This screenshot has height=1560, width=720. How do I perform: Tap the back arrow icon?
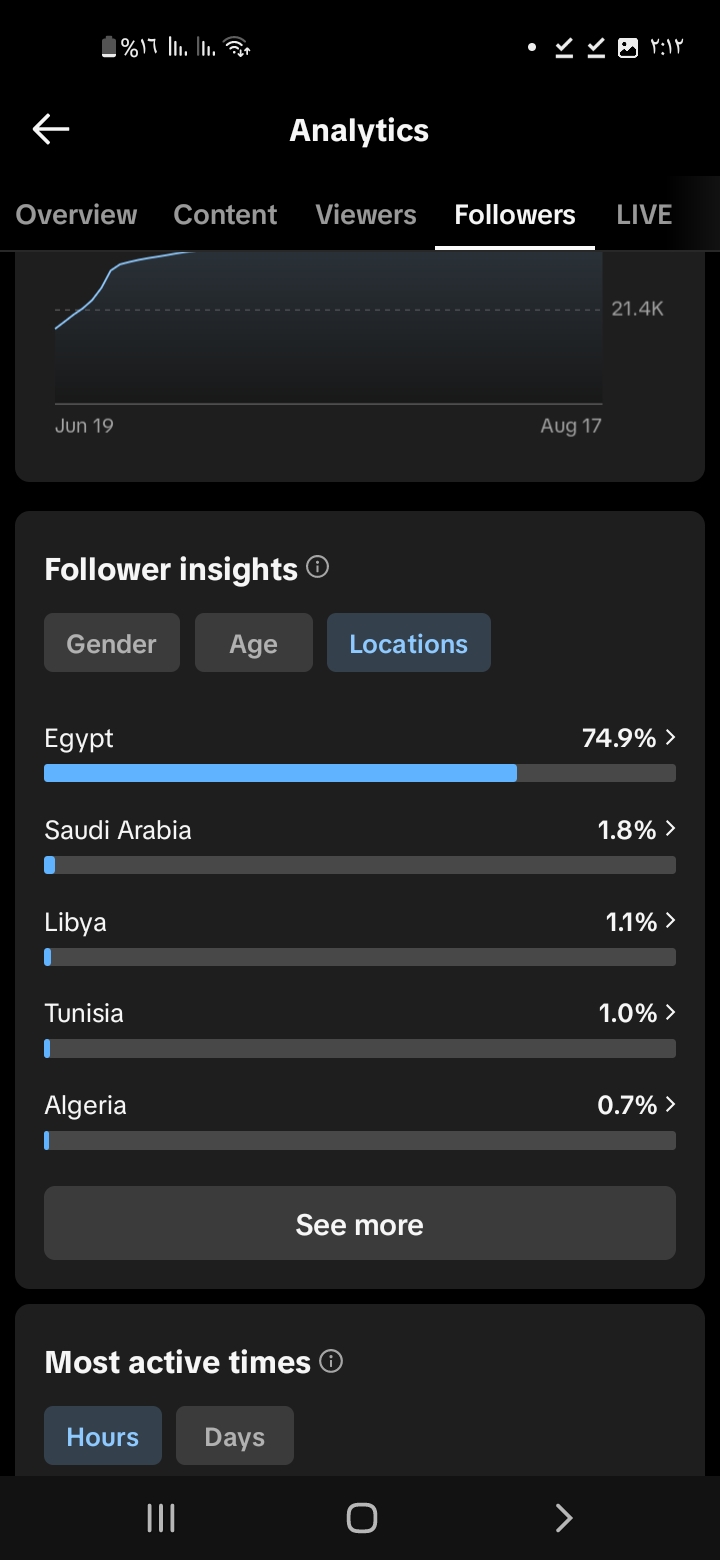[51, 129]
